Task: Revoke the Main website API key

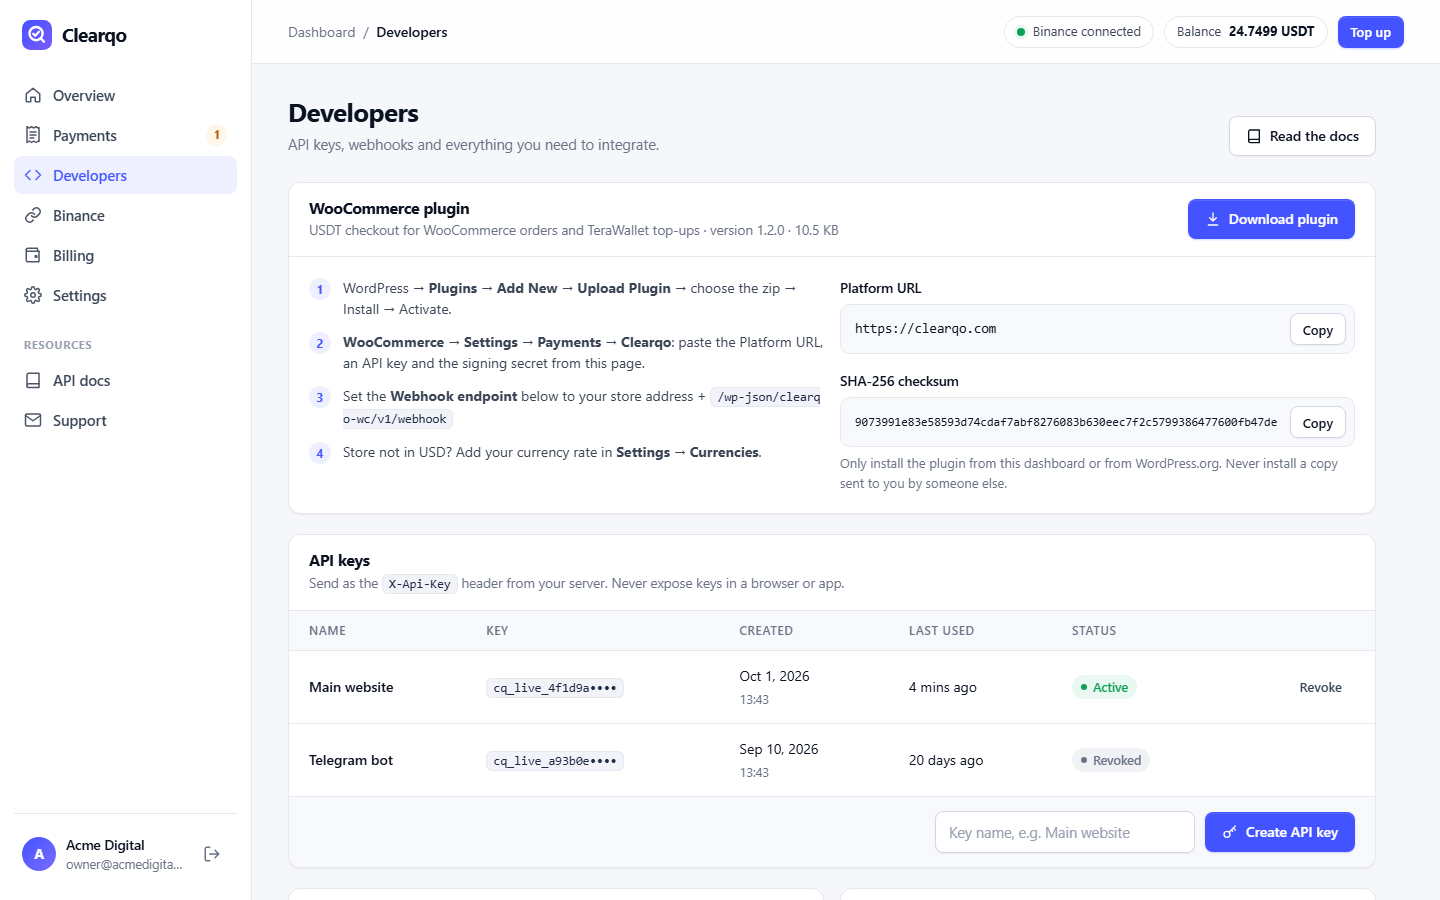Action: click(1321, 687)
